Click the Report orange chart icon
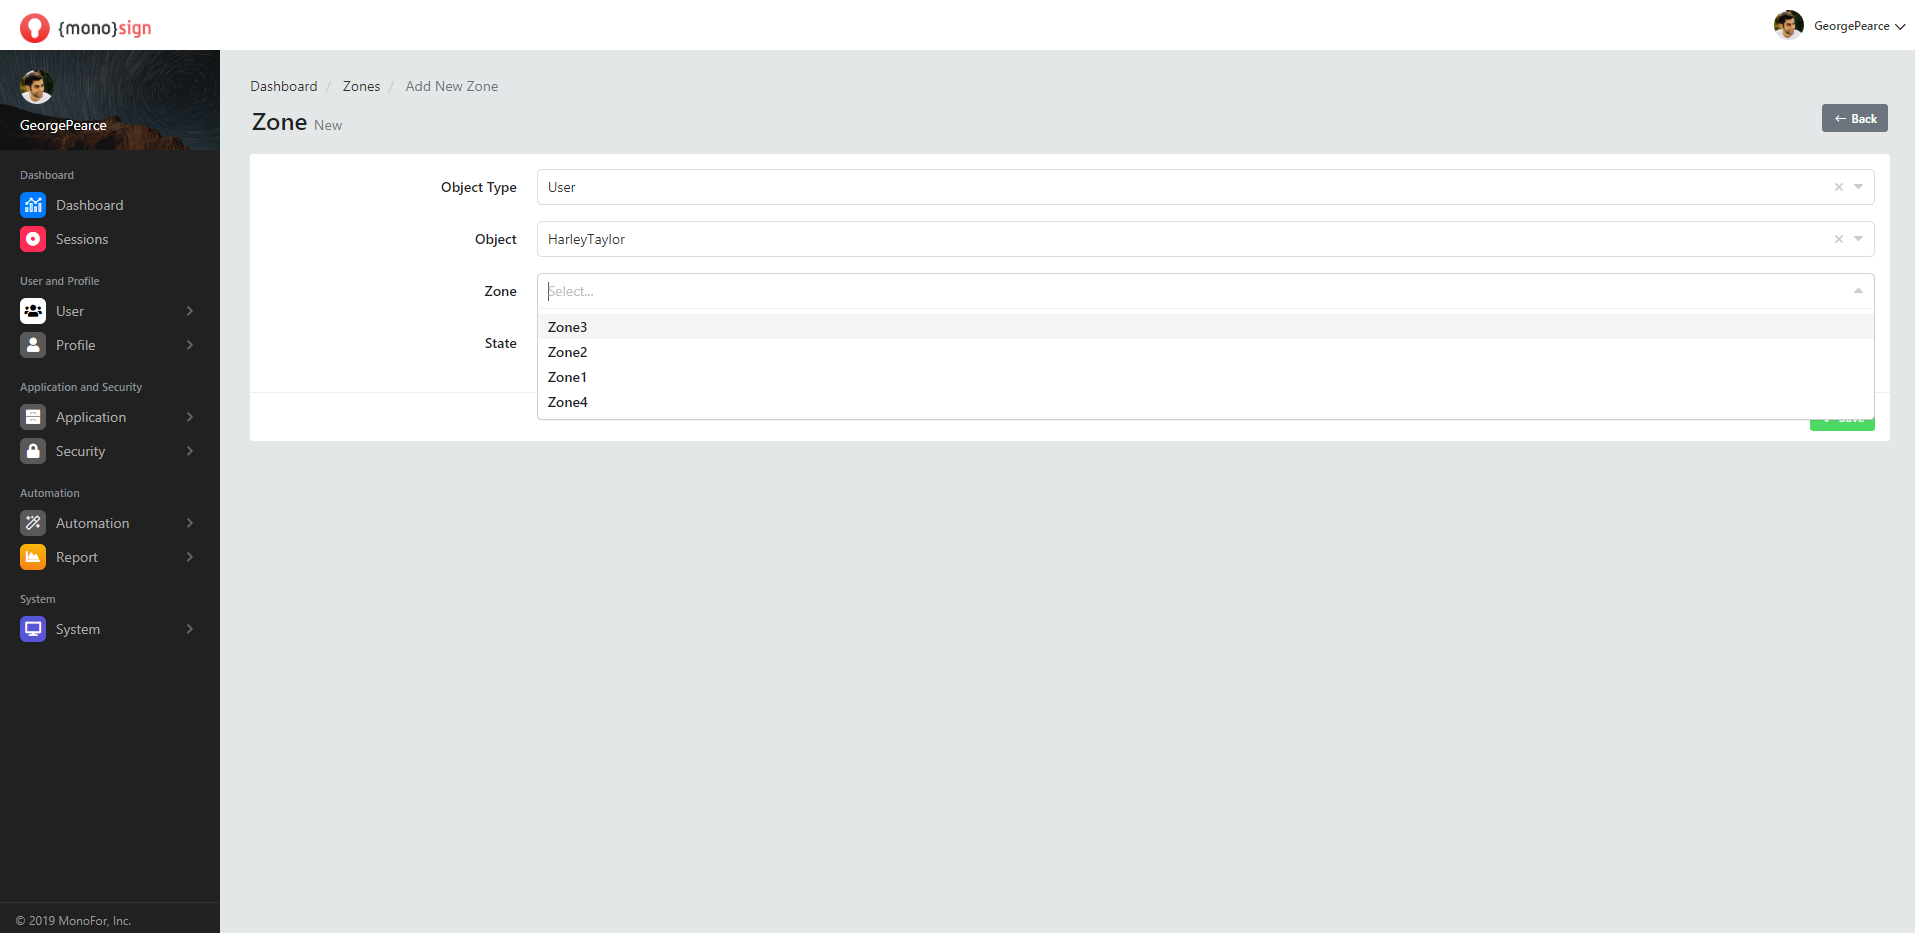Viewport: 1915px width, 933px height. click(33, 557)
